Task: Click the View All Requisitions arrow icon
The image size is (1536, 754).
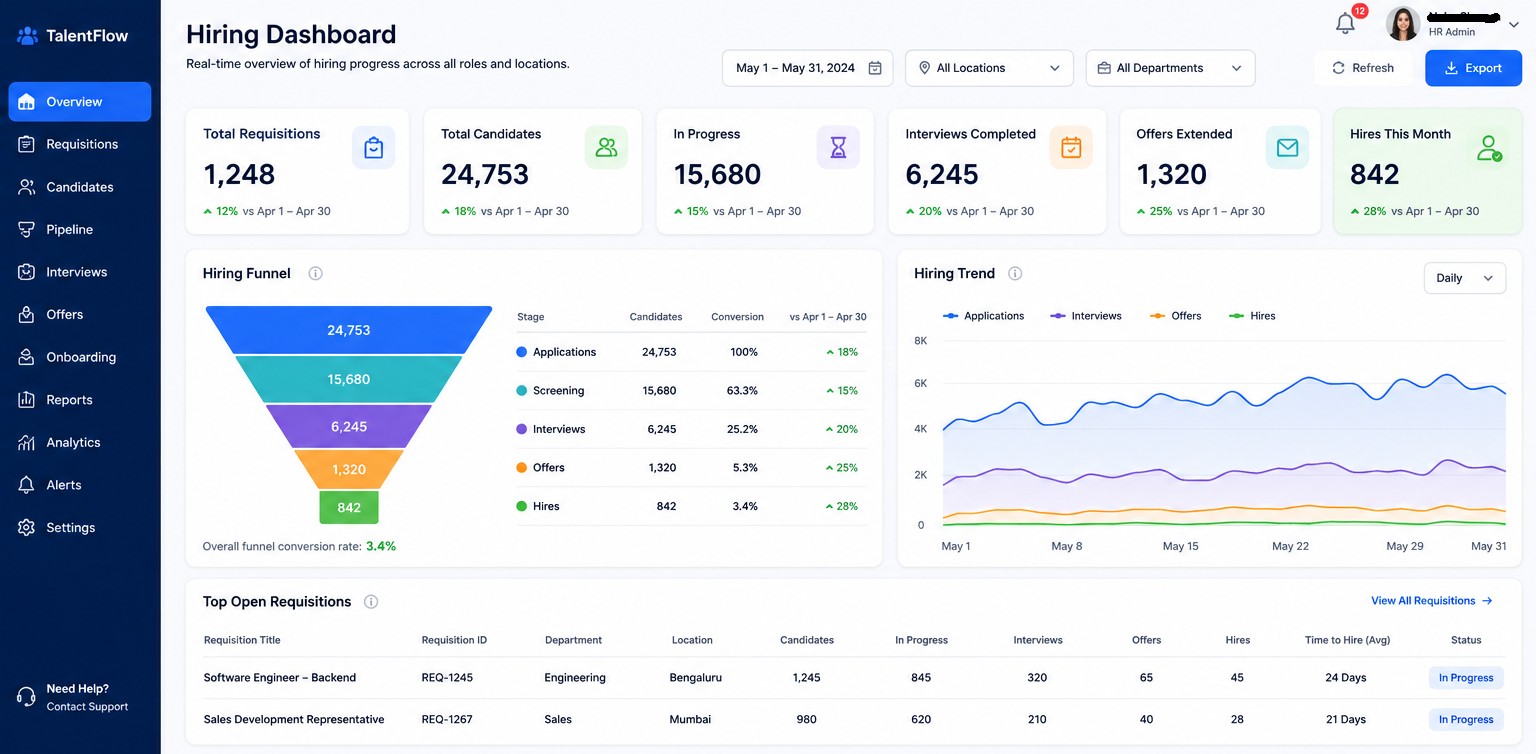Action: click(1487, 601)
